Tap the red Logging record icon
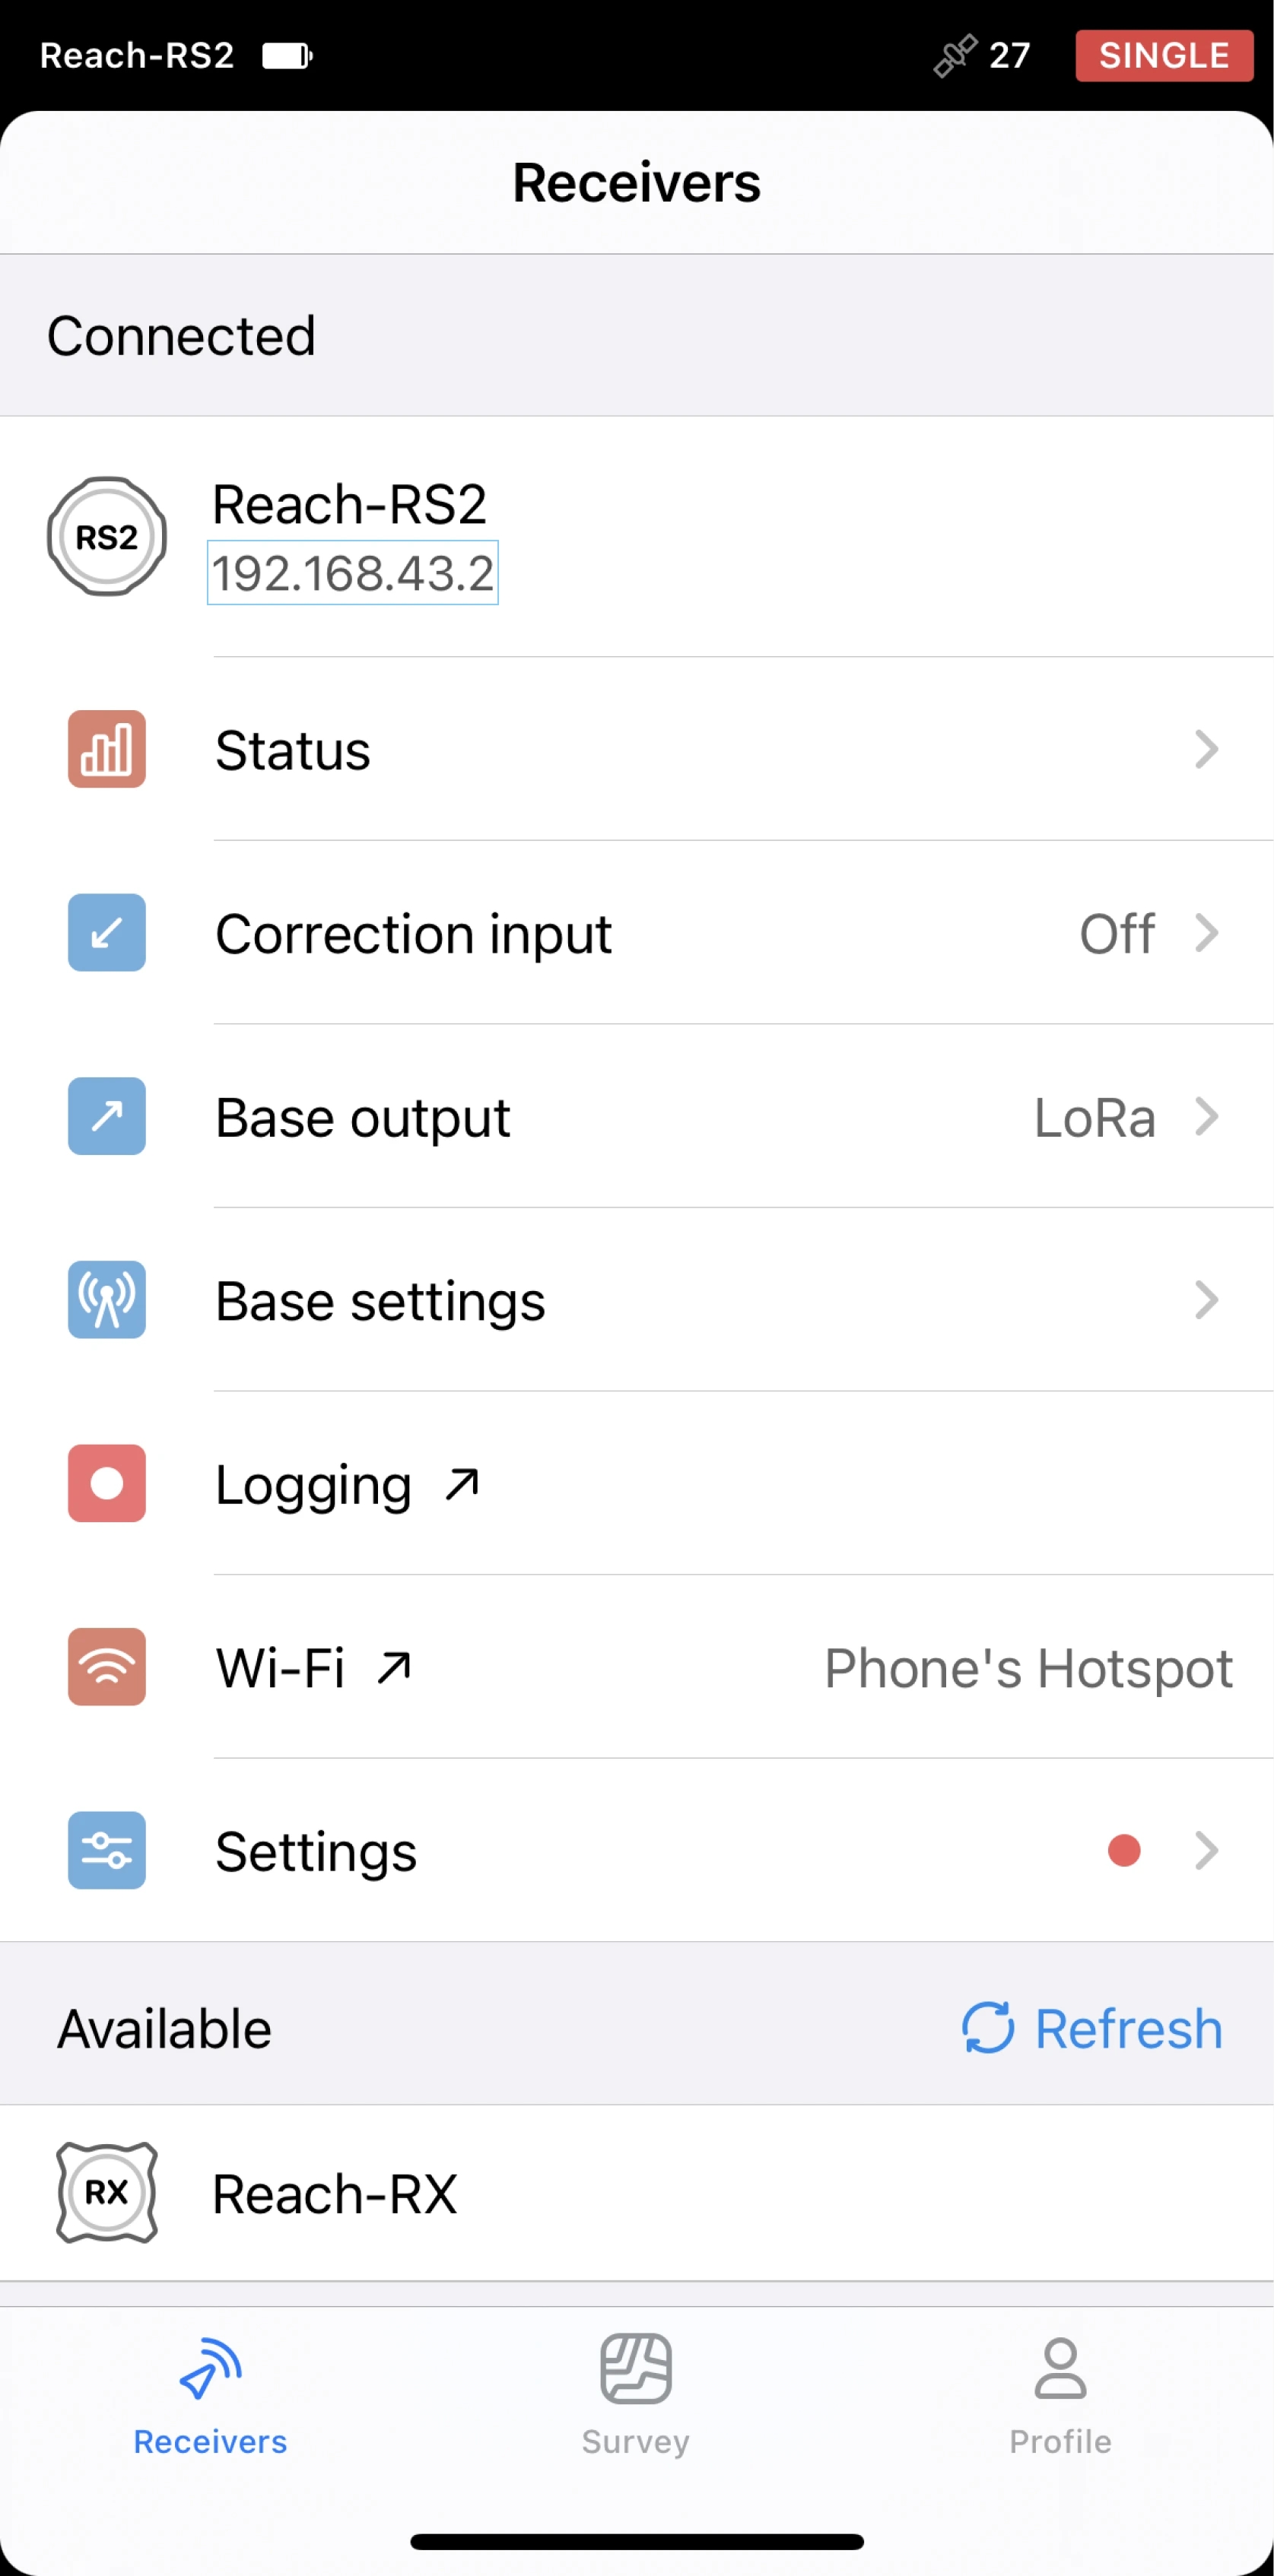This screenshot has height=2576, width=1274. [107, 1483]
